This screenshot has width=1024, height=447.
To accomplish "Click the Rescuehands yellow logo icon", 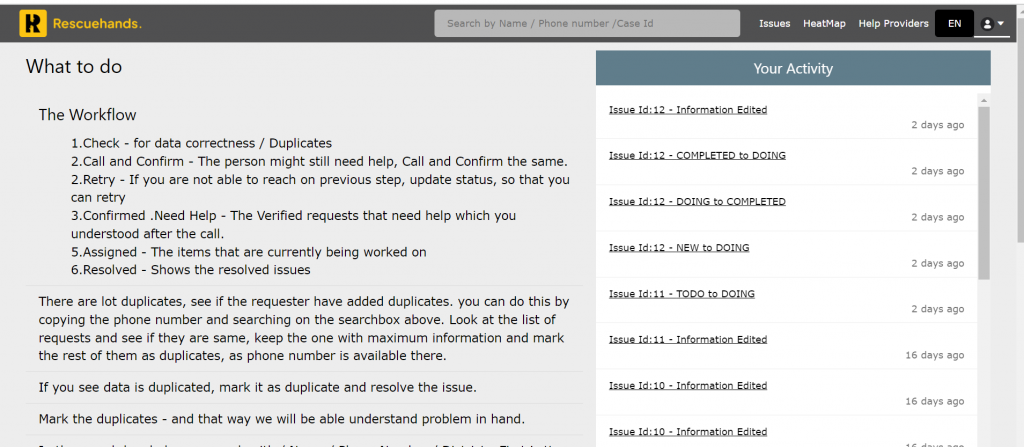I will [33, 23].
